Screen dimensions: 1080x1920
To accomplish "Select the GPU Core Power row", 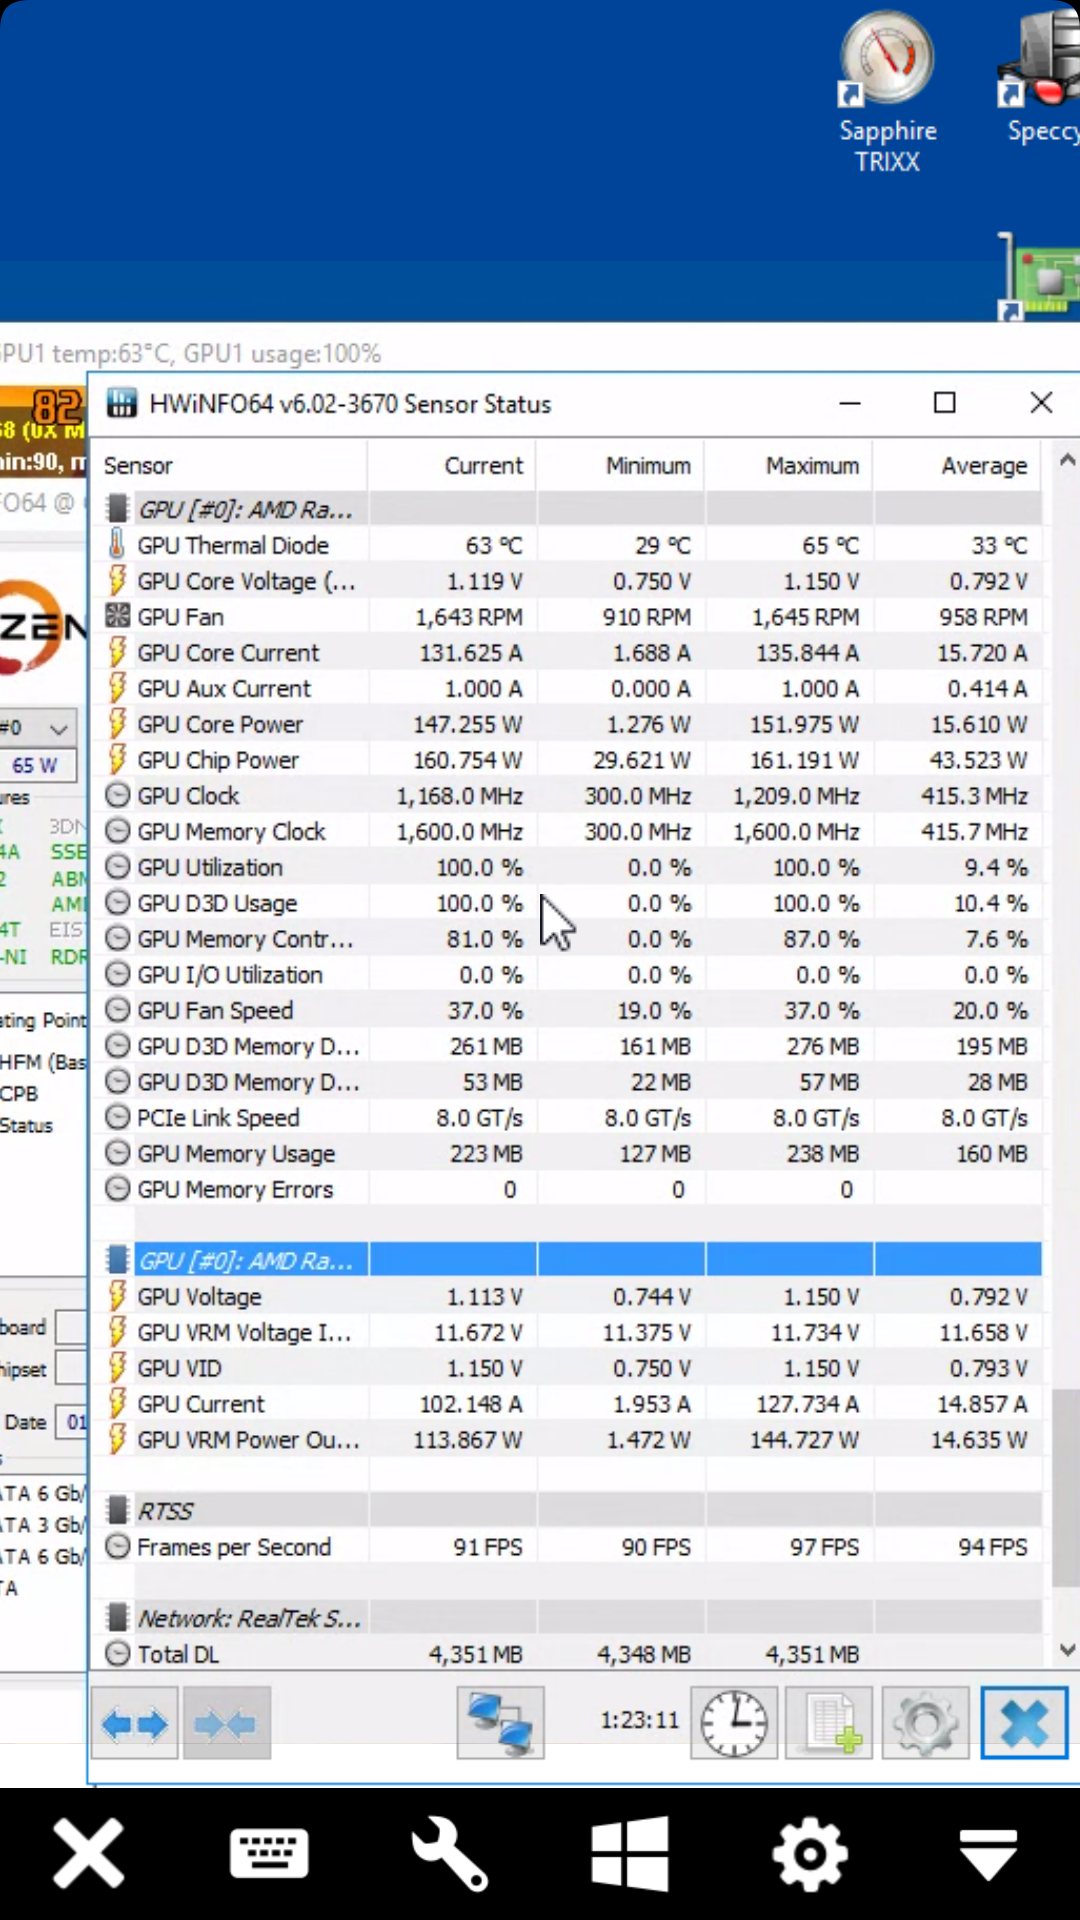I will 567,724.
